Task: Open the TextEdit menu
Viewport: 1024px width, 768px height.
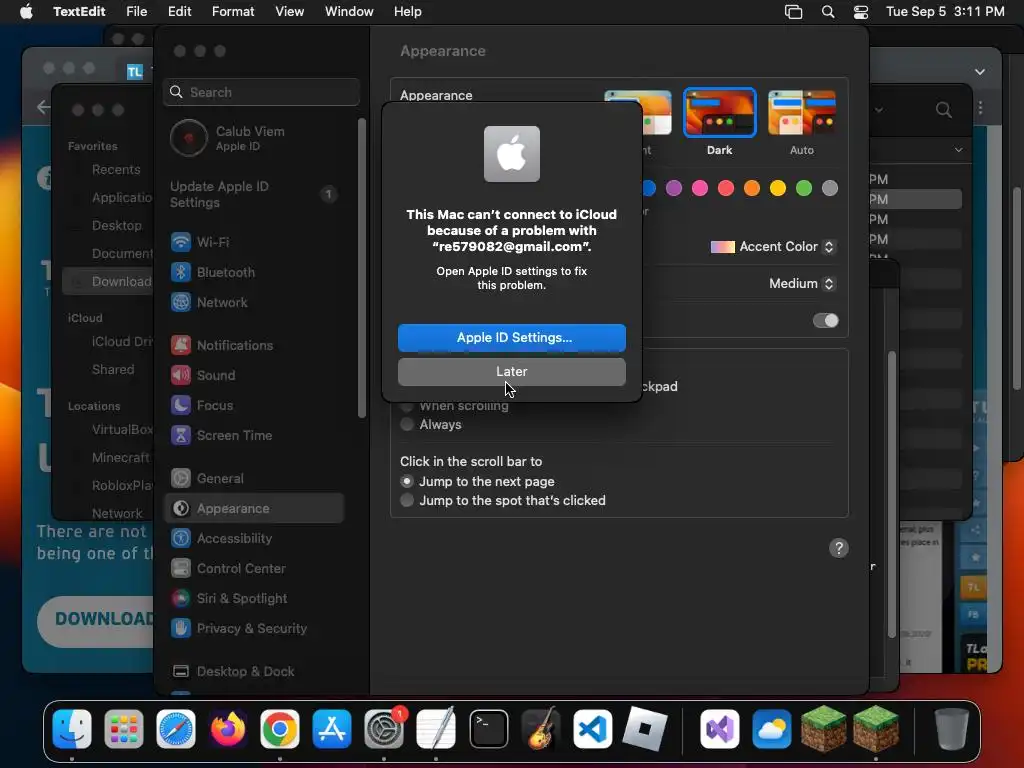Action: pos(79,12)
